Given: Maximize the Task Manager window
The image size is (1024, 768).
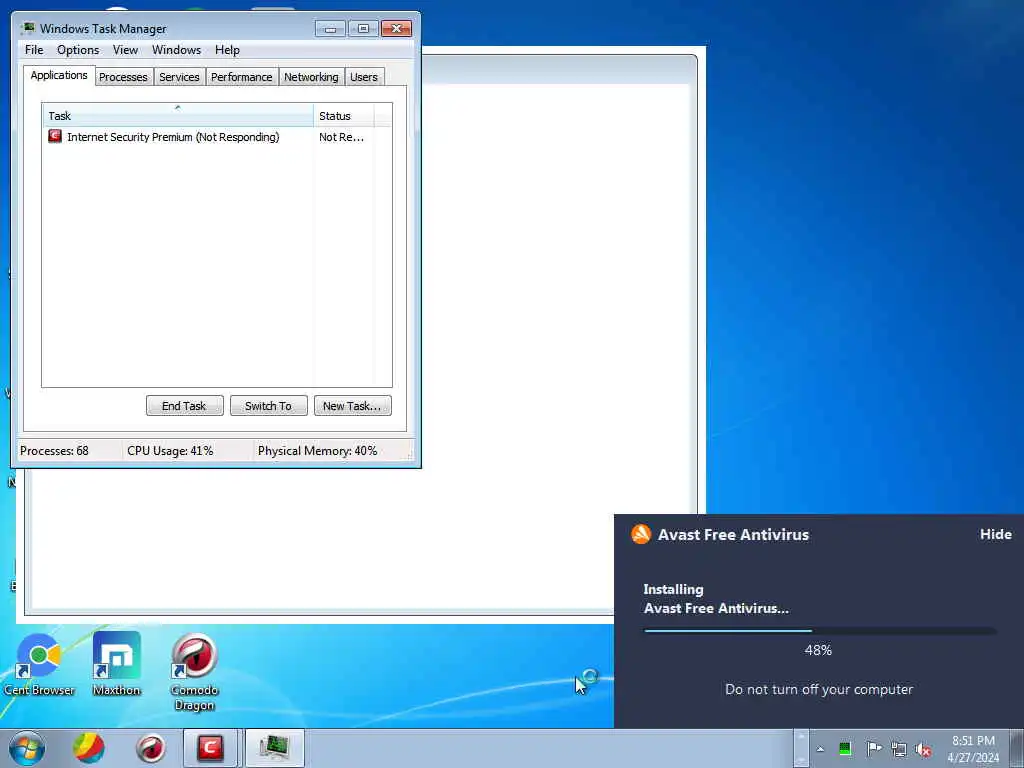Looking at the screenshot, I should (x=363, y=29).
